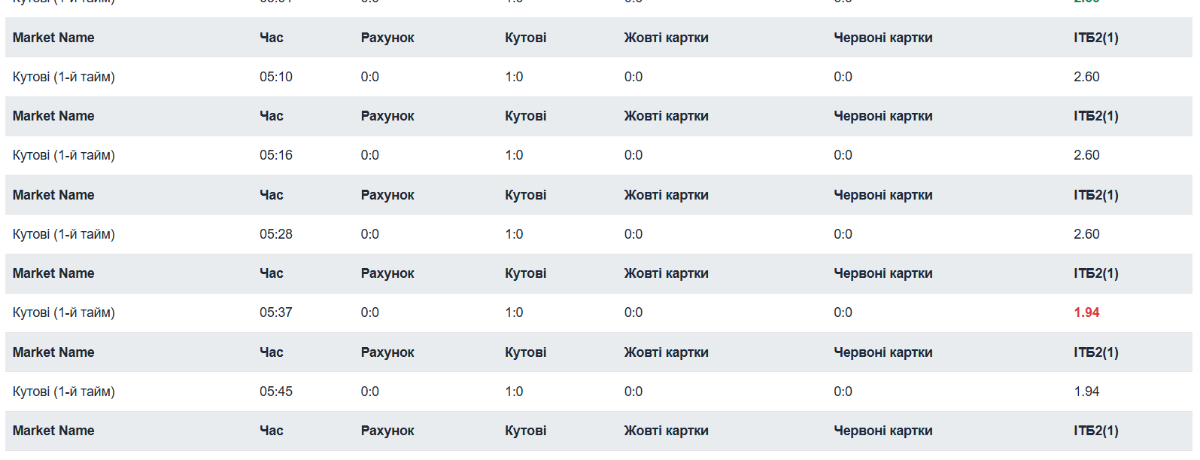Select the 05:28 time entry
Viewport: 1200px width, 460px height.
pos(276,234)
